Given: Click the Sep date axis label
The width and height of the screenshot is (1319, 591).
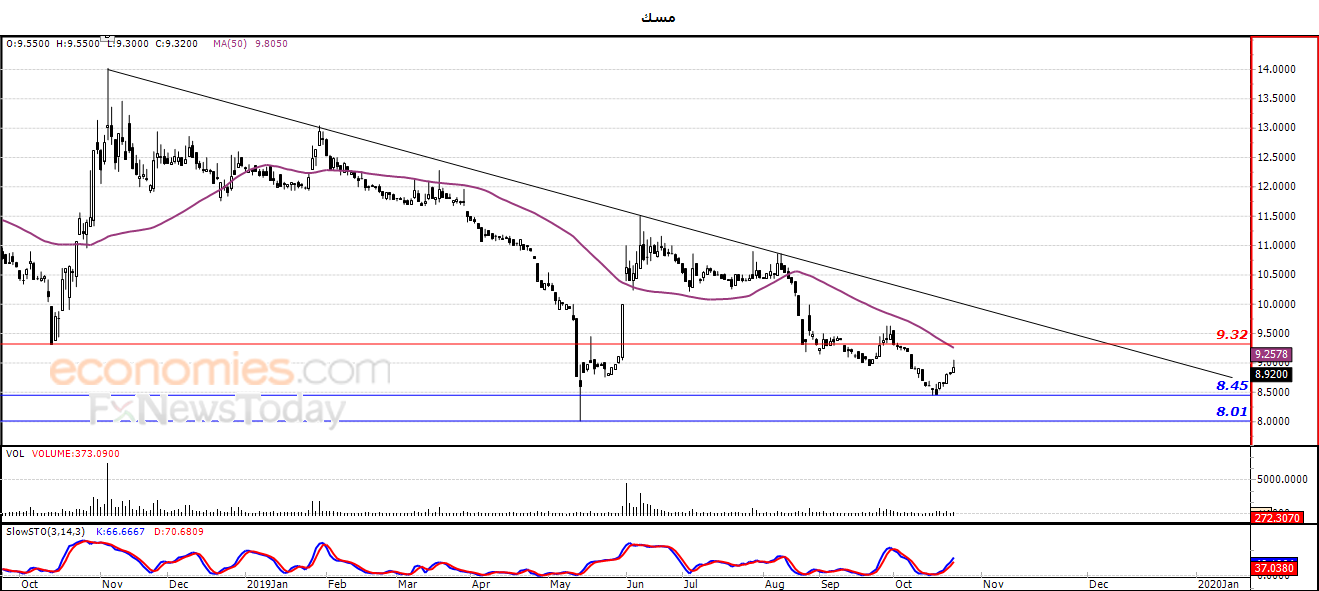Looking at the screenshot, I should [829, 582].
